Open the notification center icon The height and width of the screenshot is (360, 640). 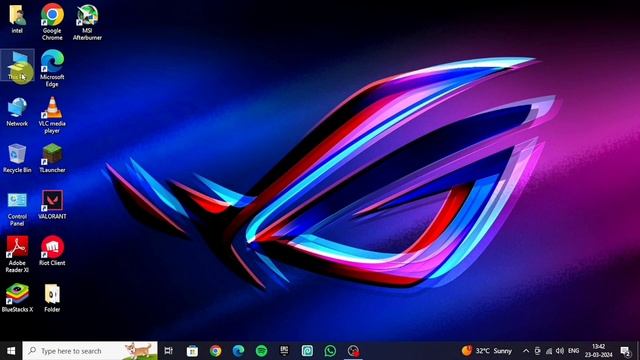625,351
